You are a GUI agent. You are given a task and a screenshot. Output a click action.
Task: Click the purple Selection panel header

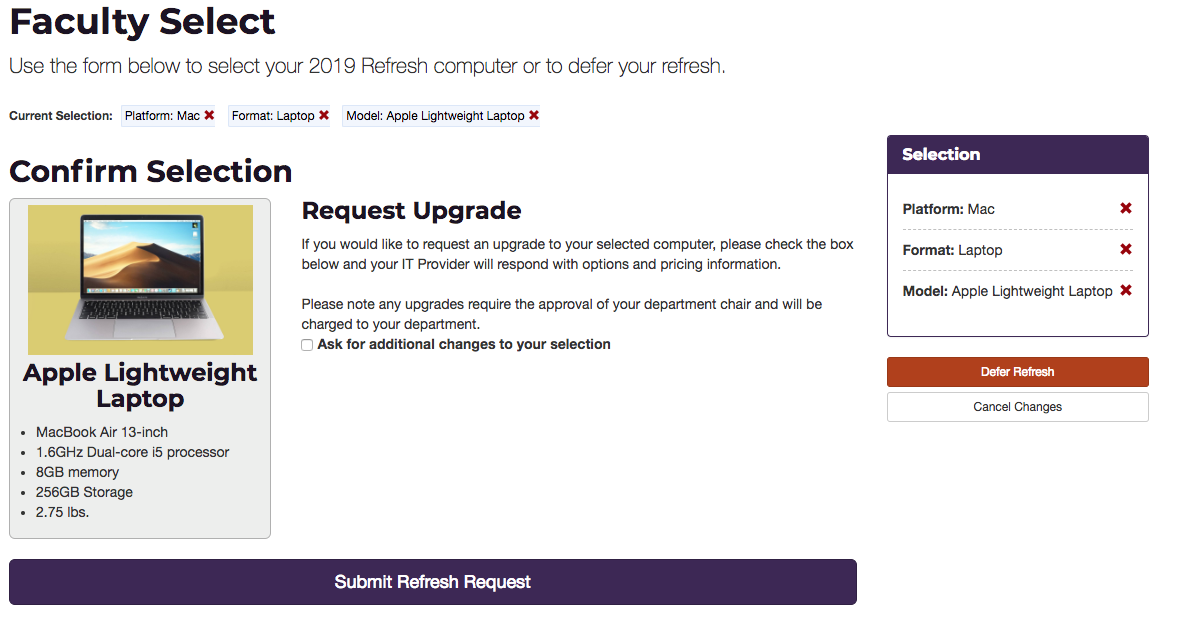[x=1017, y=155]
